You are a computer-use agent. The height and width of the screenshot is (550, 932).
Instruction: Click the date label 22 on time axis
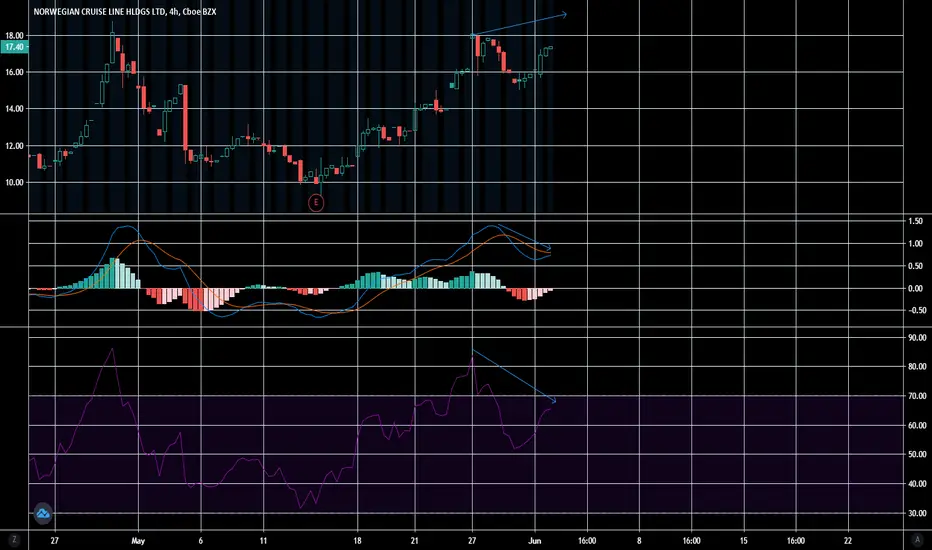[848, 541]
